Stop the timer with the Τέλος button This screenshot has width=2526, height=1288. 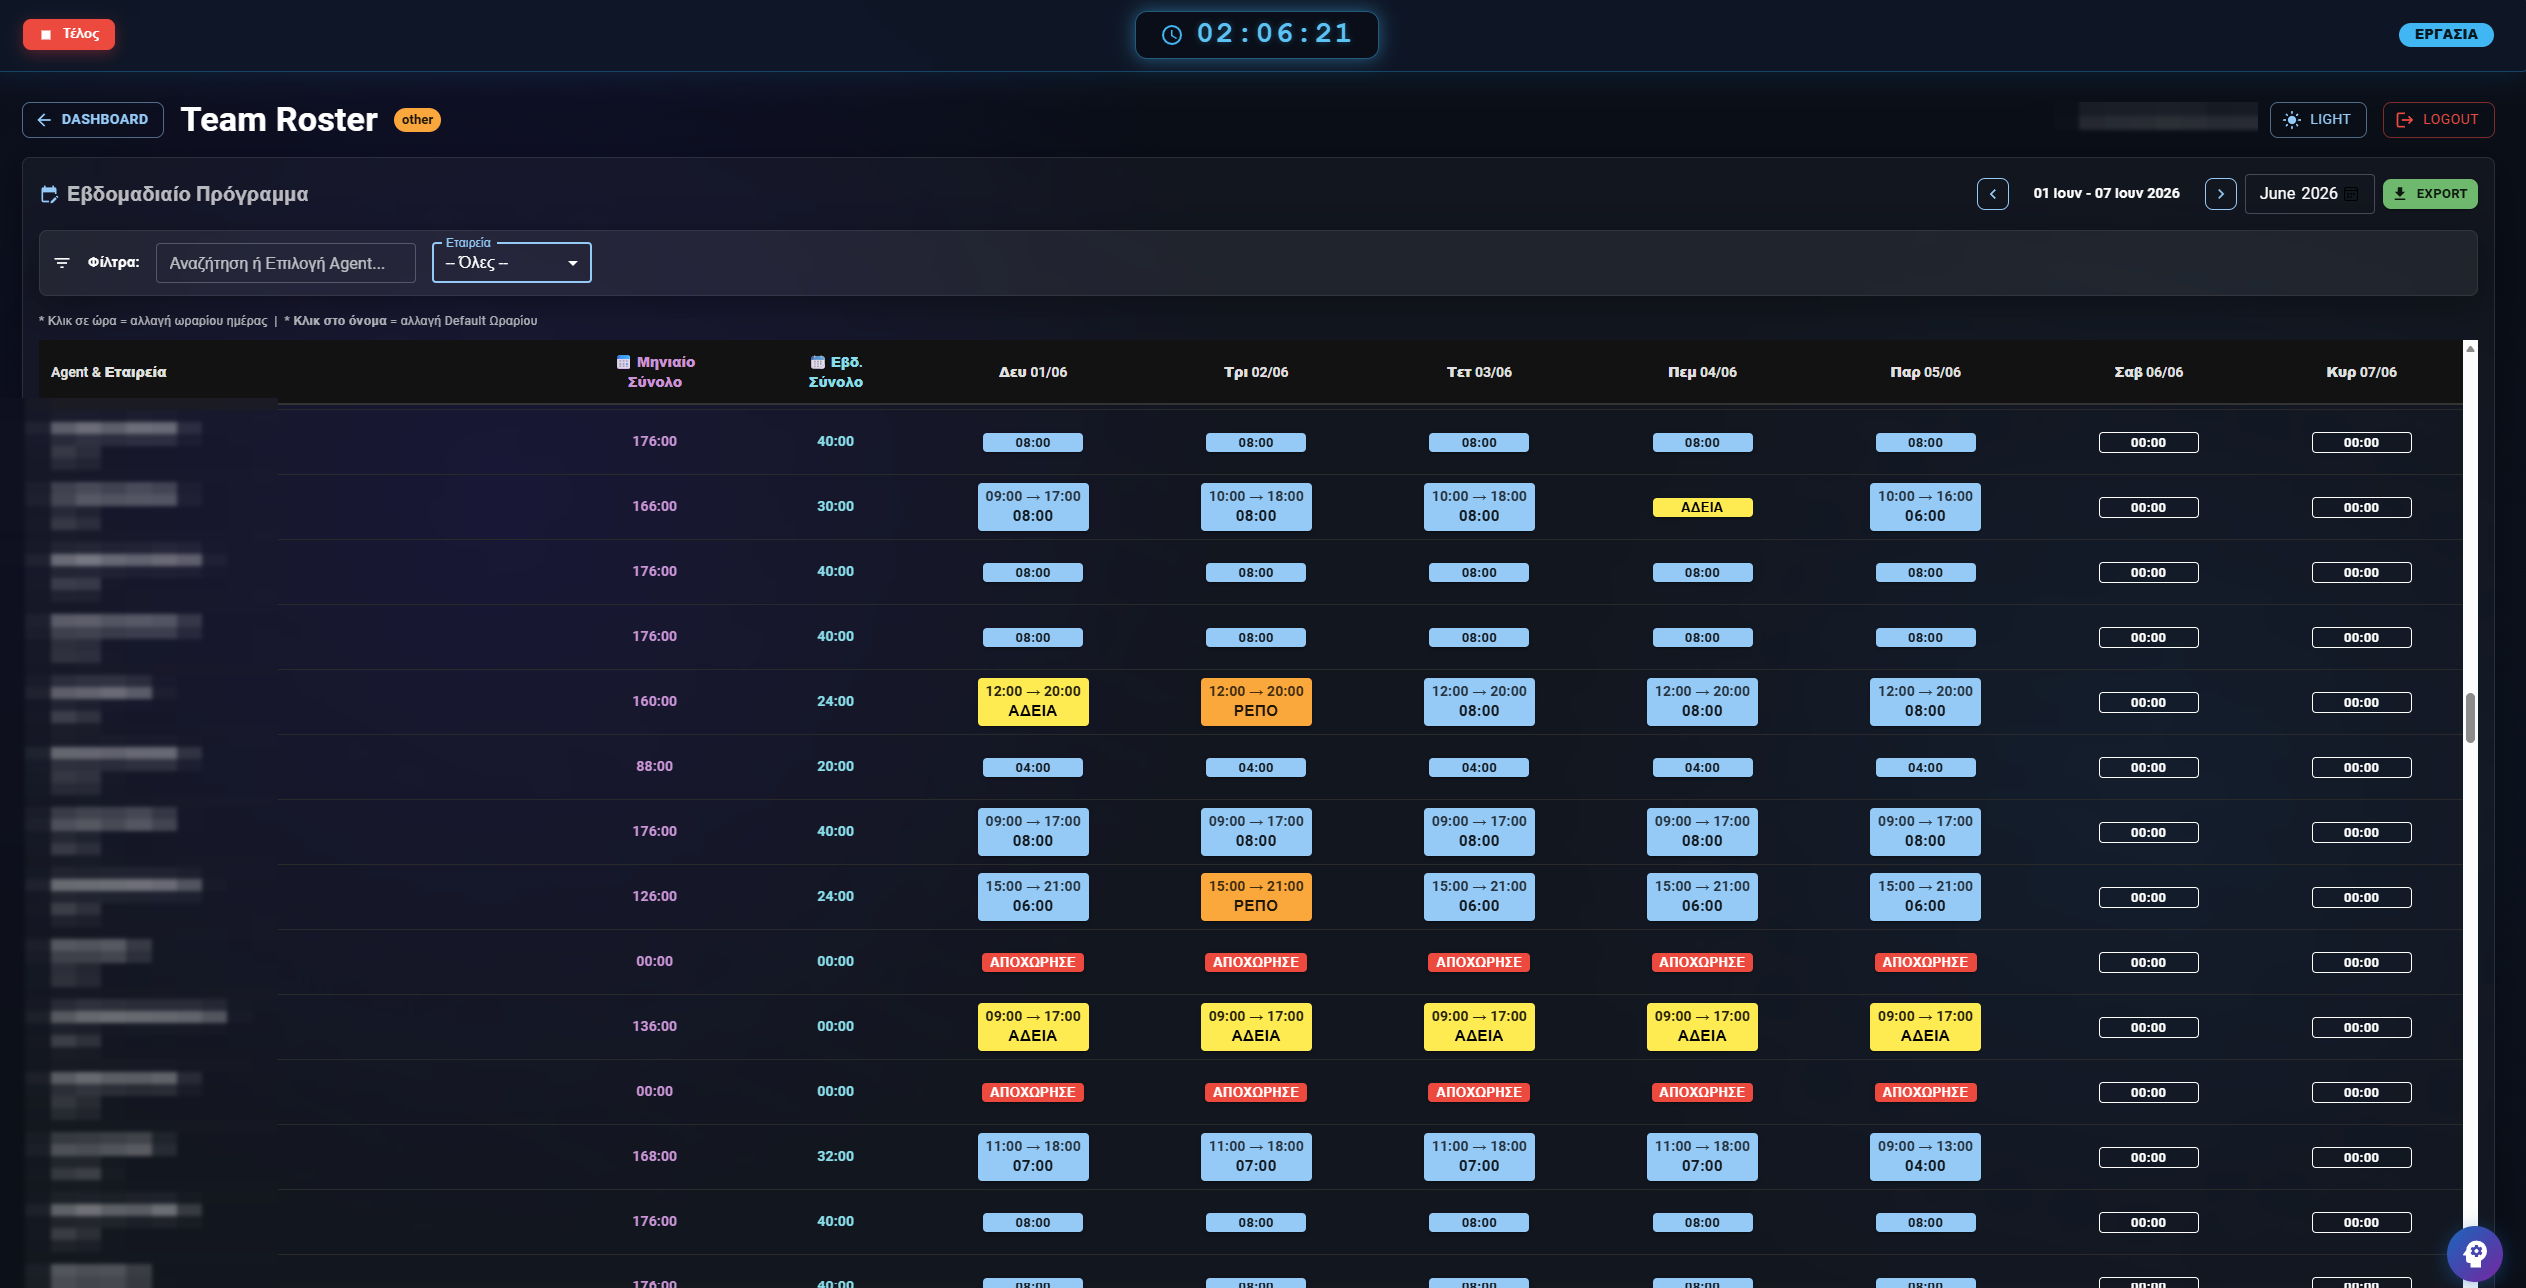[x=69, y=34]
